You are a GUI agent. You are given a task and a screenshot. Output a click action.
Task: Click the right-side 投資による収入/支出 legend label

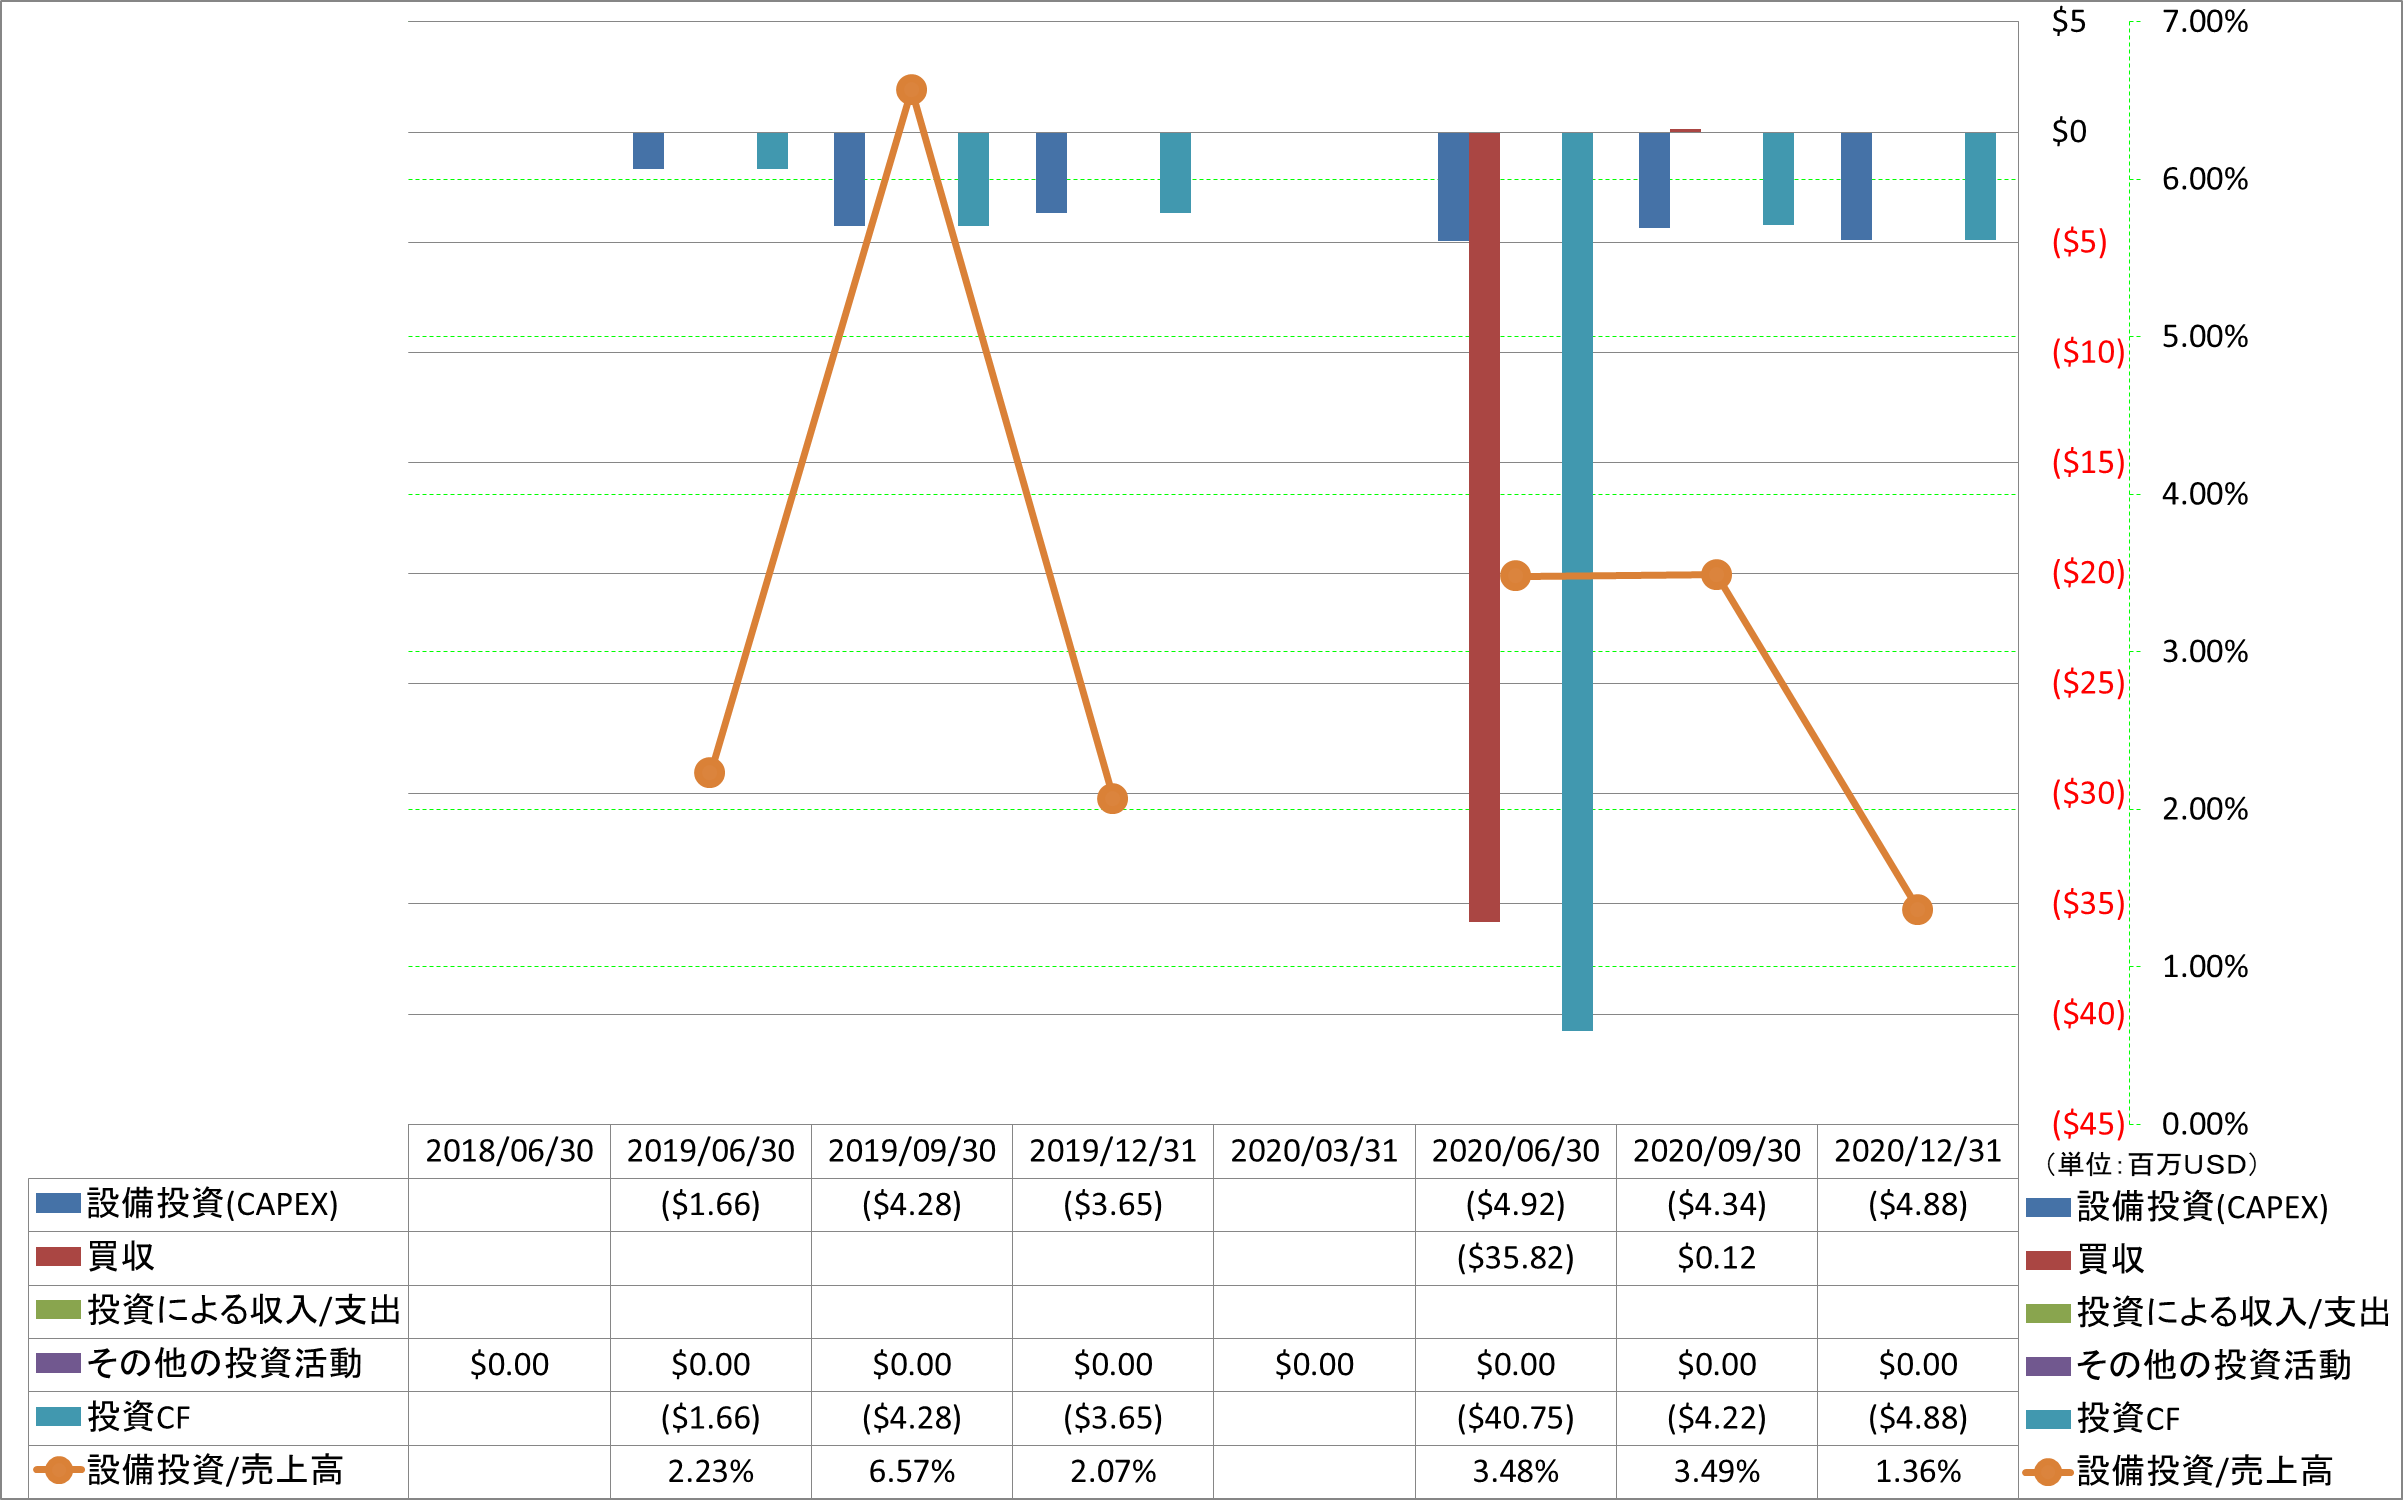pyautogui.click(x=2233, y=1312)
